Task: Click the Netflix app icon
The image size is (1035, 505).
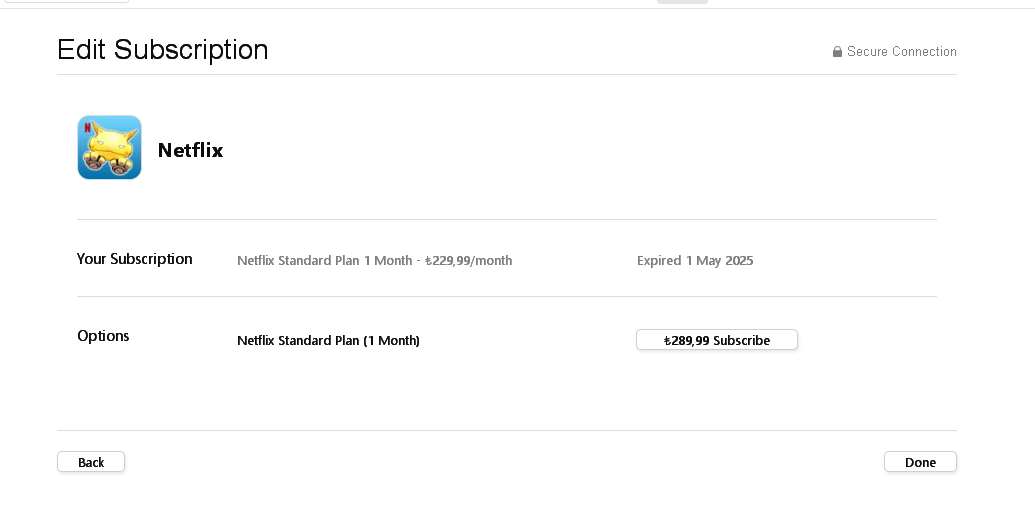Action: click(x=109, y=148)
